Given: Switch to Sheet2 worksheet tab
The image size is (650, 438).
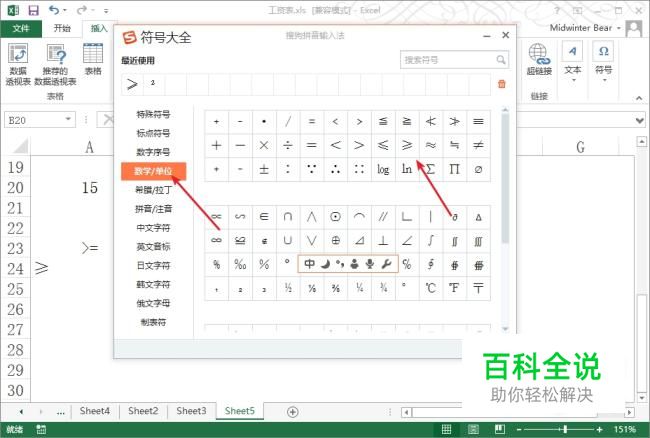Looking at the screenshot, I should coord(143,411).
